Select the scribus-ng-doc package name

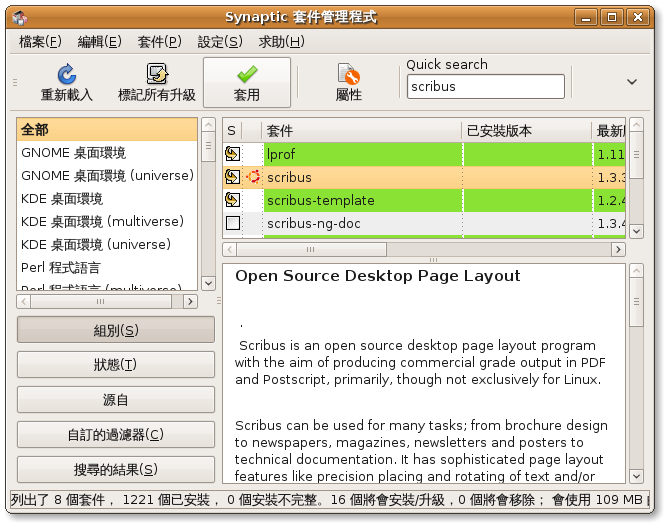pos(314,223)
